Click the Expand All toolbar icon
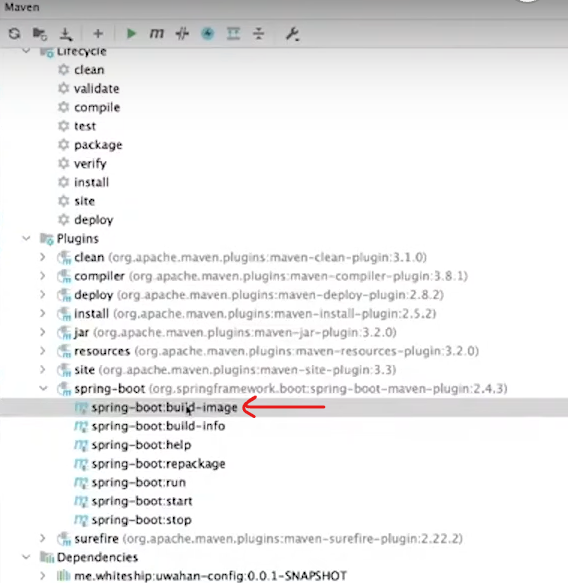The width and height of the screenshot is (568, 583). (x=233, y=34)
